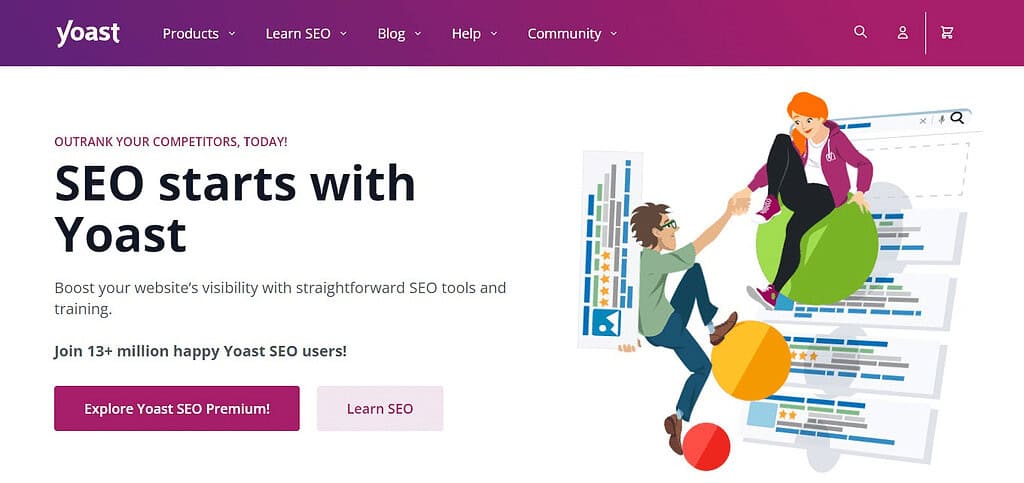
Task: Click the light pink Learn SEO button
Action: click(x=380, y=409)
